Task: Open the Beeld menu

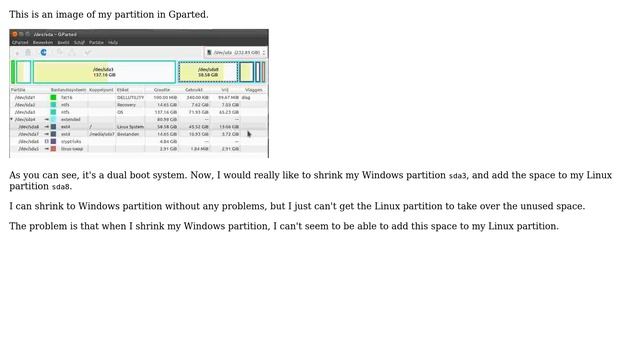Action: (63, 42)
